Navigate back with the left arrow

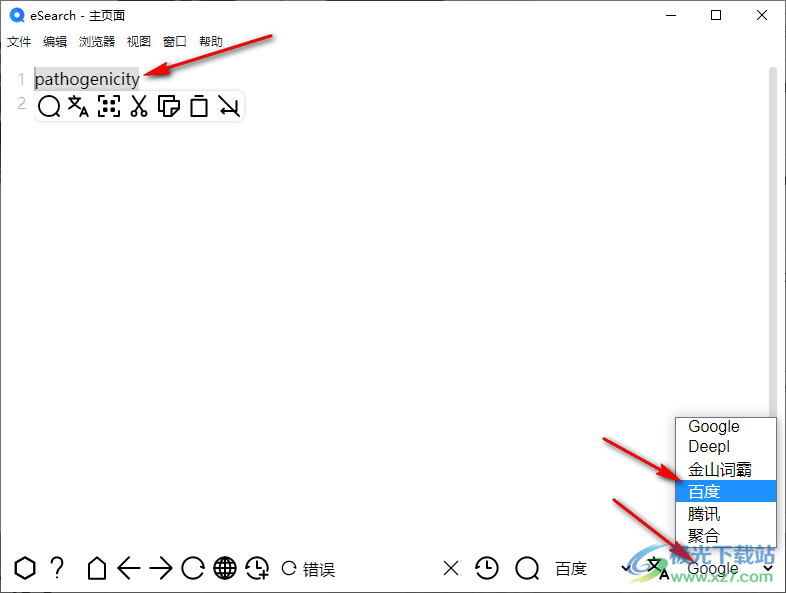click(129, 568)
